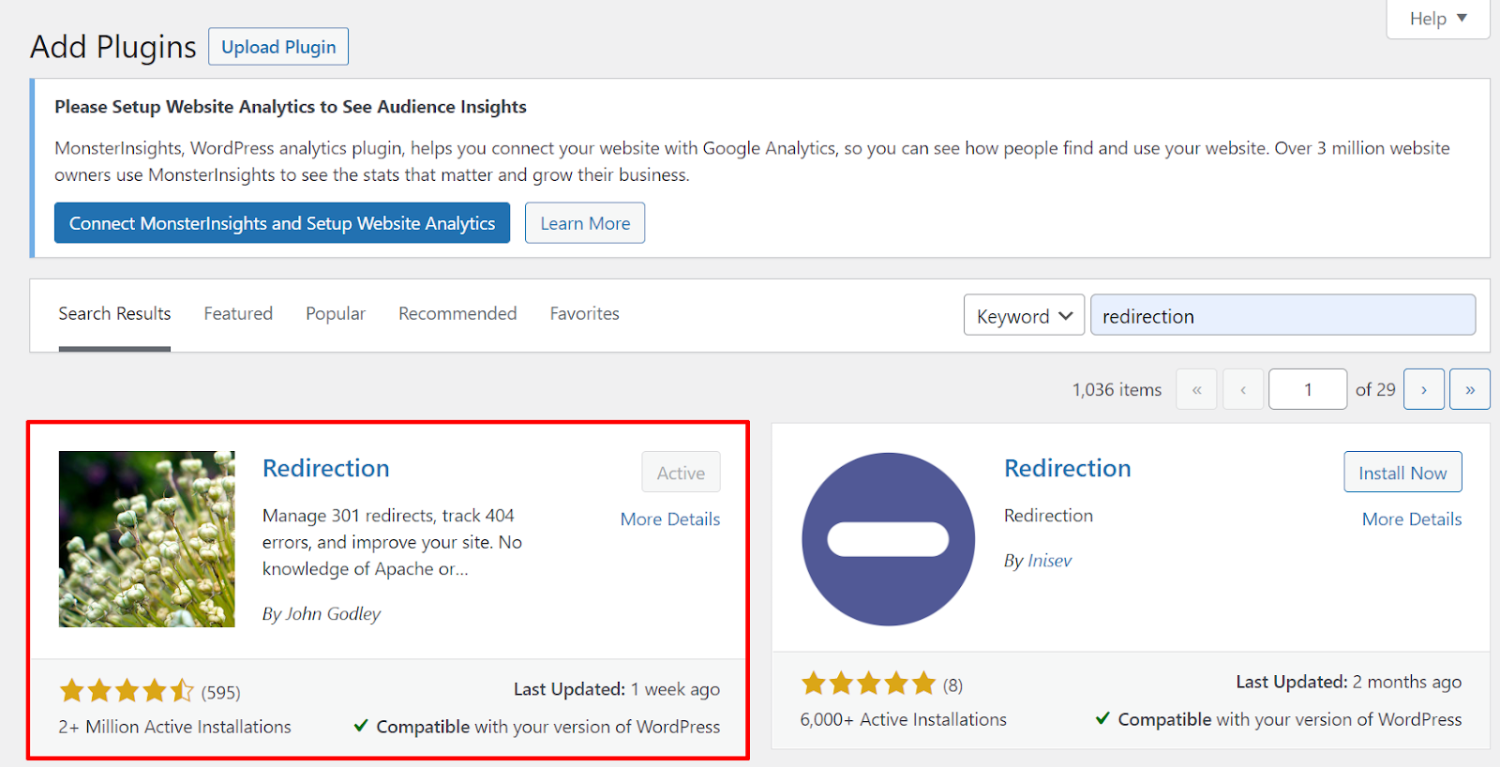The height and width of the screenshot is (767, 1500).
Task: Click the 'of 29' page total text
Action: [1375, 390]
